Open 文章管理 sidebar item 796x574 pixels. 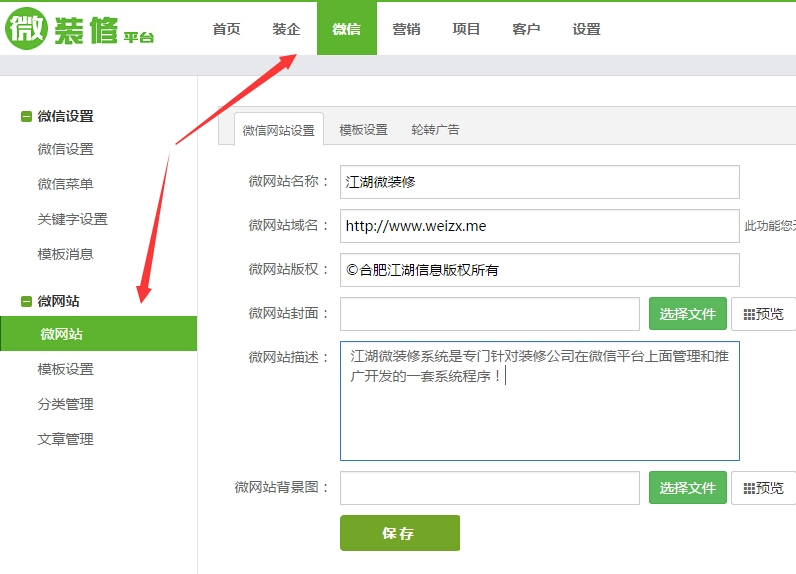point(65,439)
